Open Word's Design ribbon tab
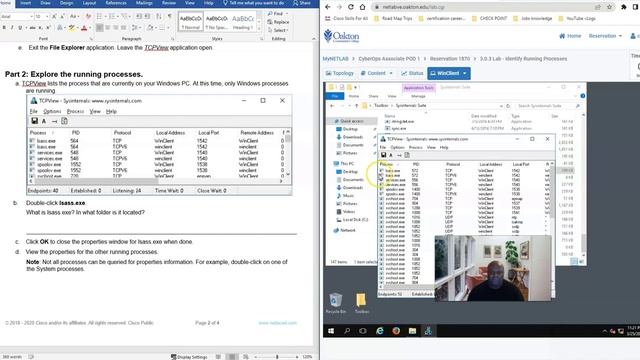 click(67, 3)
